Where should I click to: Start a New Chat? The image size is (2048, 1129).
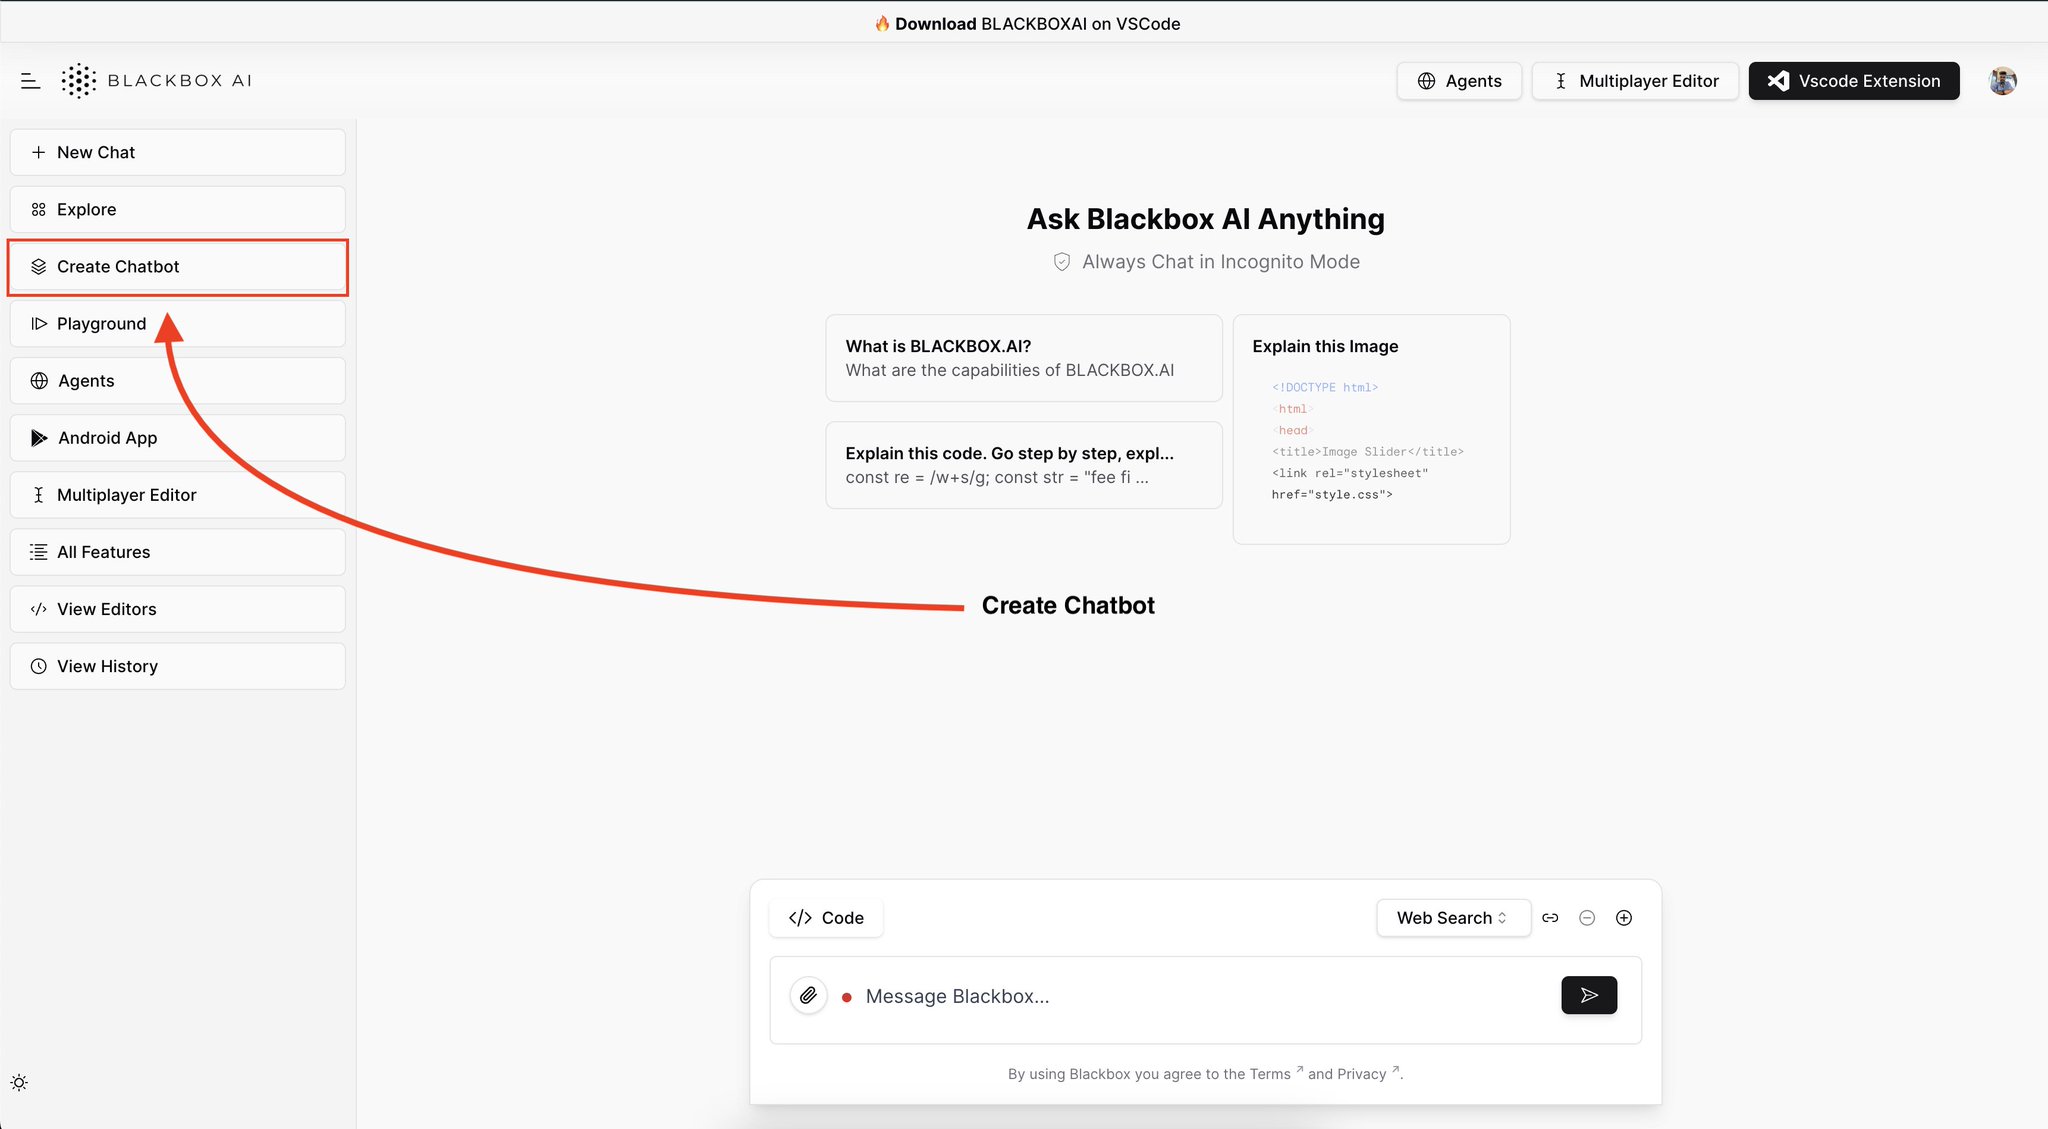(178, 152)
